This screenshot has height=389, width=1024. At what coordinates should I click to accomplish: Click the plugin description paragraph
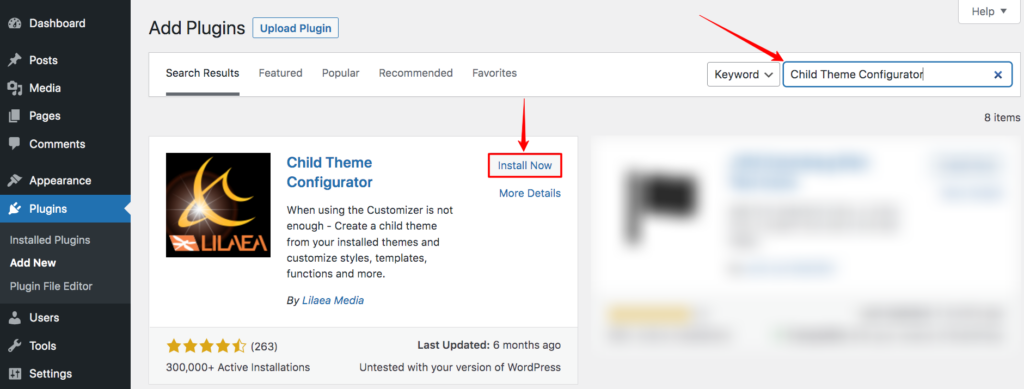tap(370, 242)
